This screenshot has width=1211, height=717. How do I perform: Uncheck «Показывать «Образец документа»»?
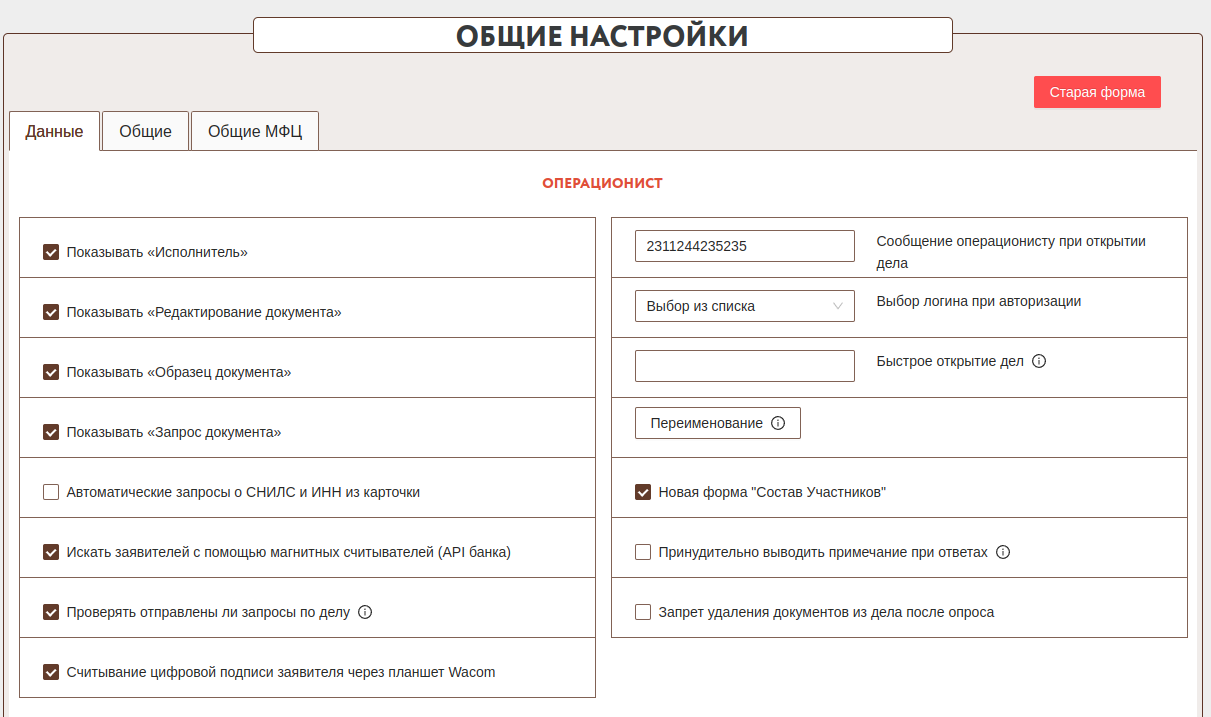coord(51,372)
